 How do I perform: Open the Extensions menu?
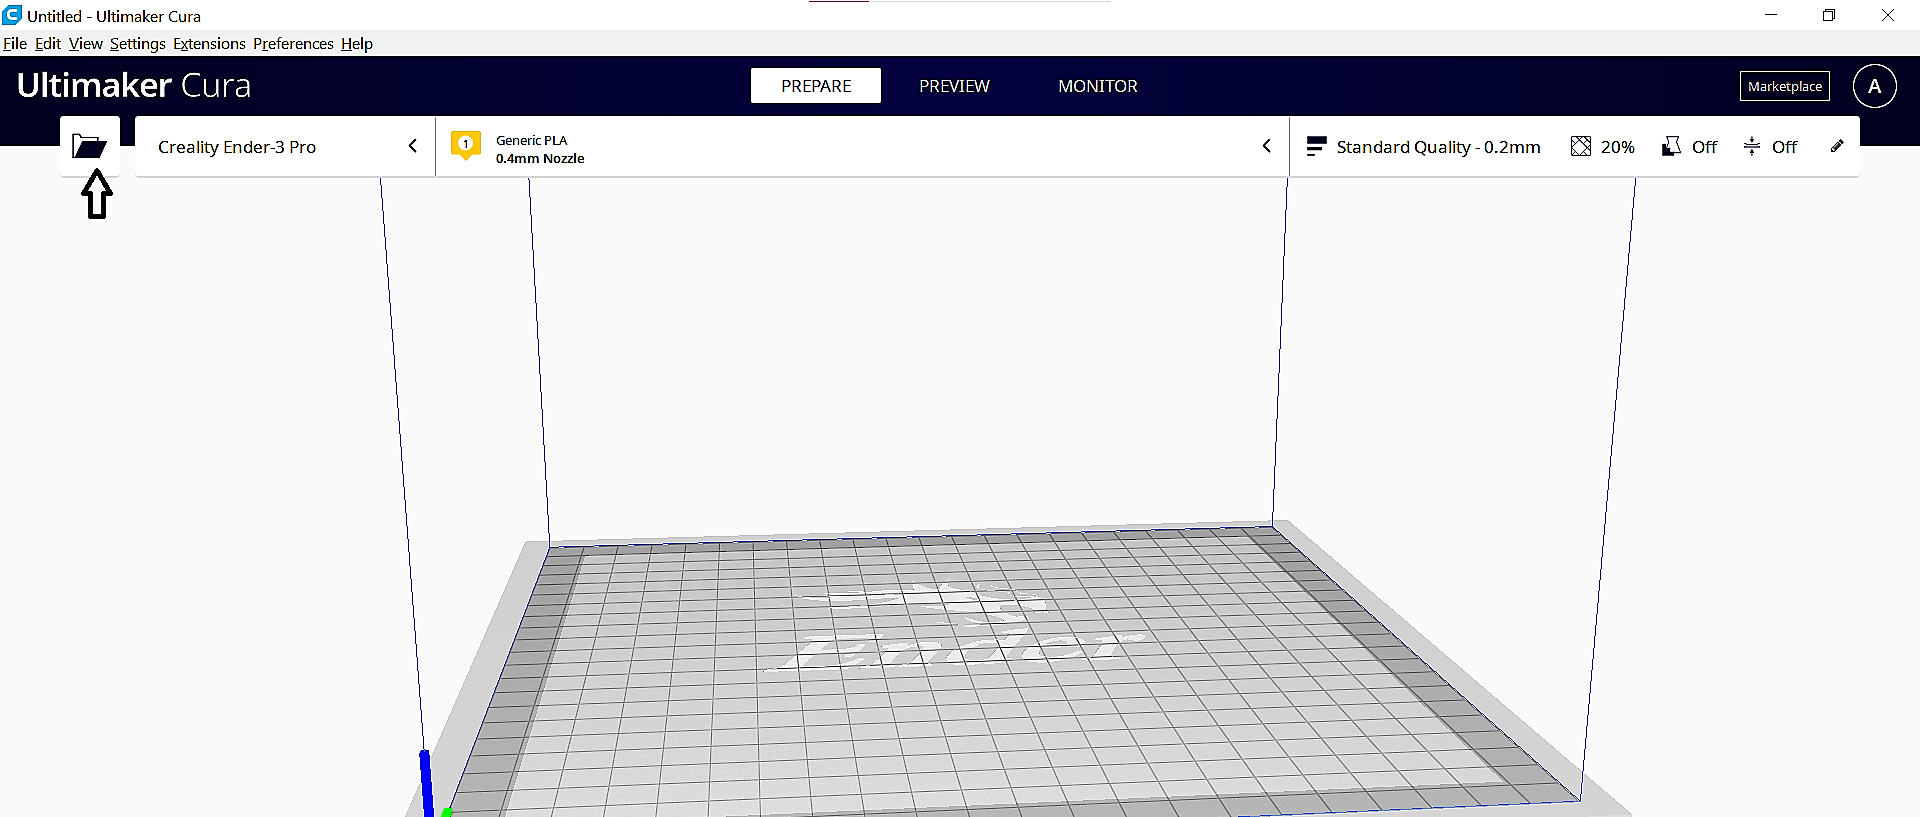point(209,44)
